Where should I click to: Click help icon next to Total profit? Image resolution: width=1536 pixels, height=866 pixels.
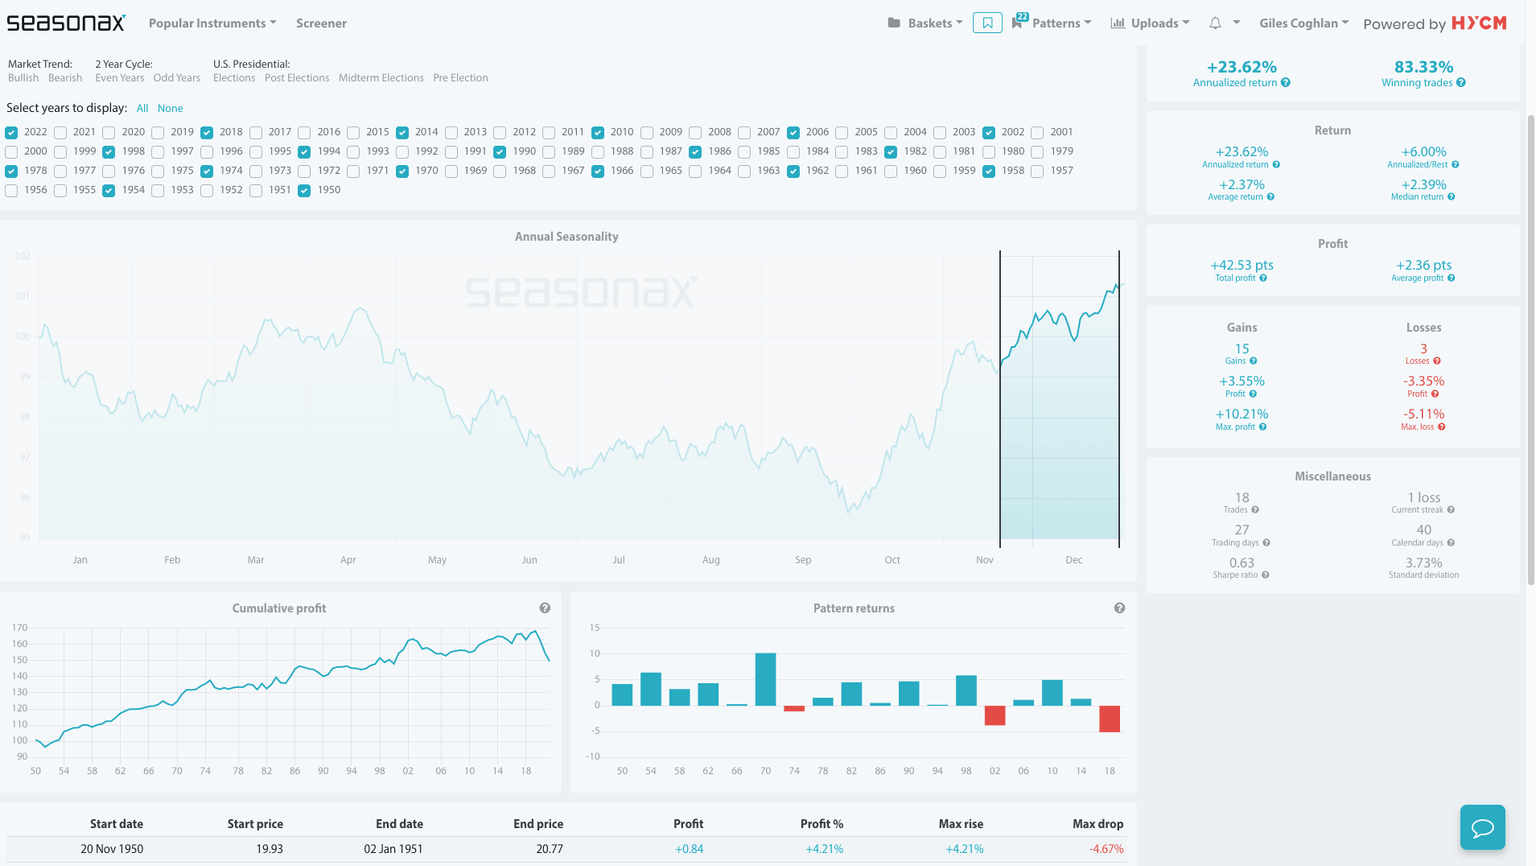coord(1263,278)
